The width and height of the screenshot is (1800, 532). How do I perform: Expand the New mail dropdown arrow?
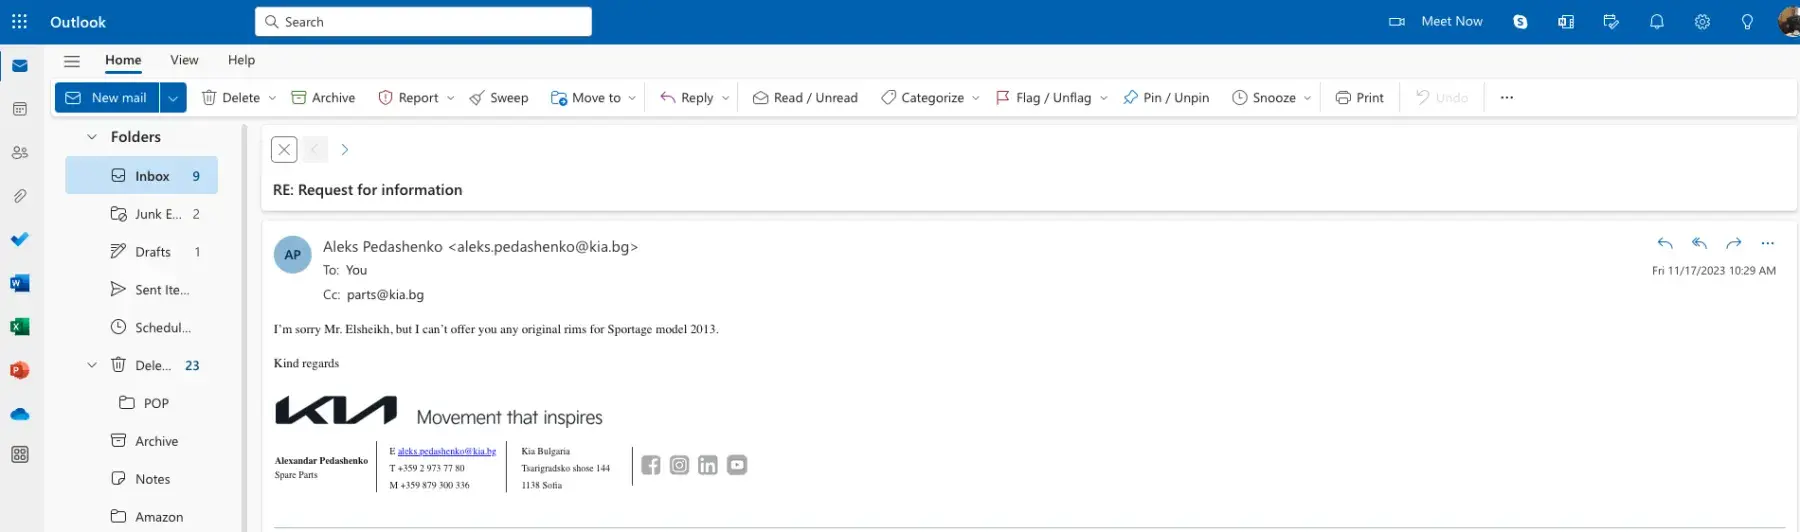173,98
